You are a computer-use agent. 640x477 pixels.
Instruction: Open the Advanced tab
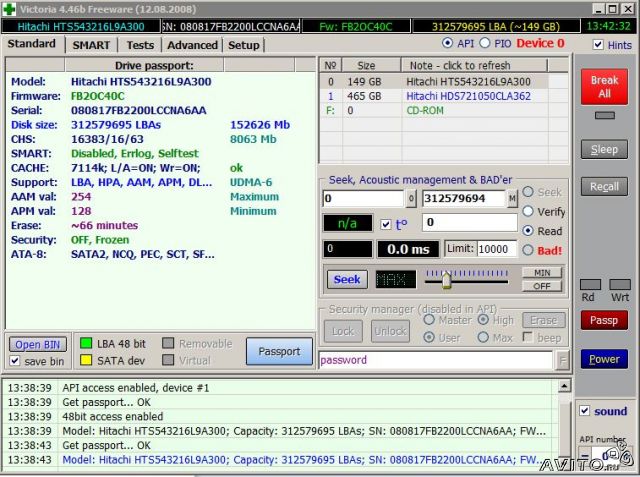point(192,45)
